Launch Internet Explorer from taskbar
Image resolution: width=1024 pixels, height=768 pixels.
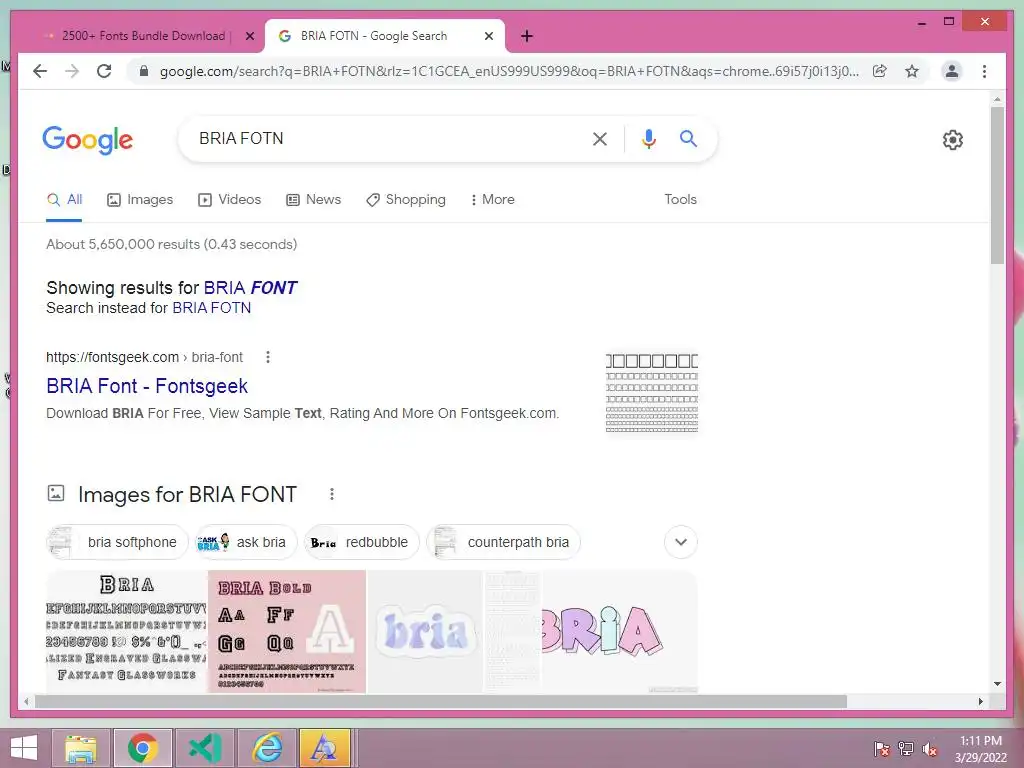click(x=267, y=748)
